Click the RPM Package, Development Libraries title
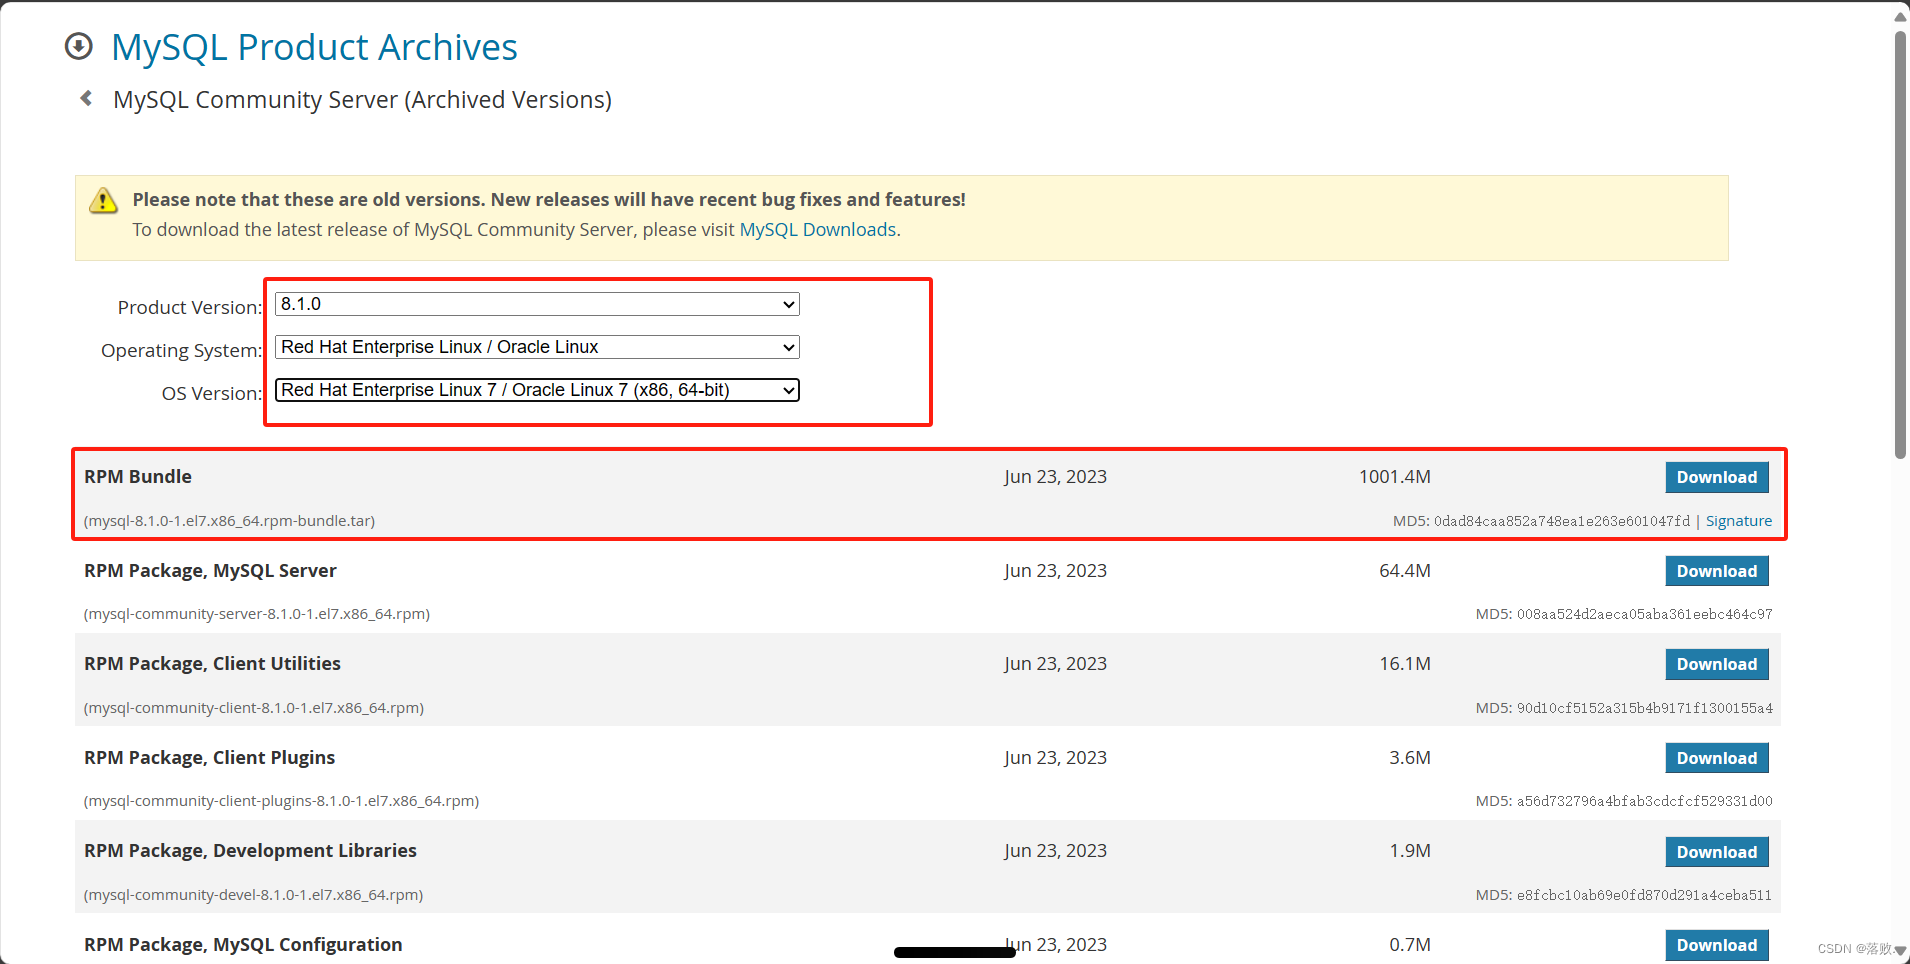This screenshot has width=1910, height=964. click(x=250, y=851)
